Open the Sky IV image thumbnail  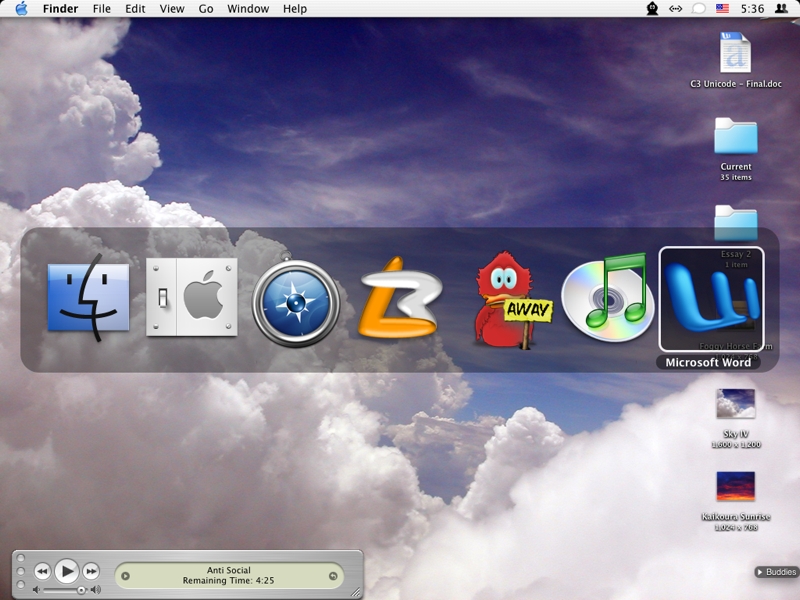(735, 404)
